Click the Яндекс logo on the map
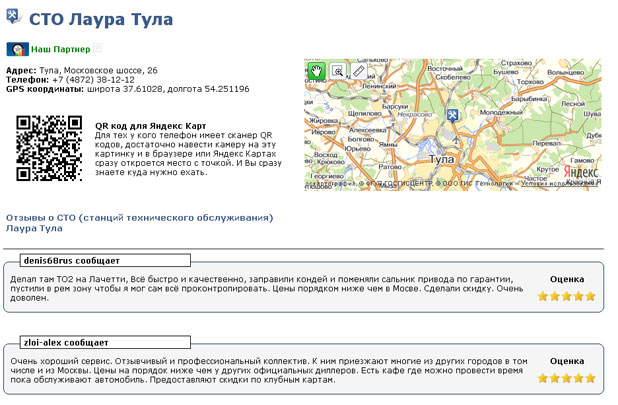The height and width of the screenshot is (405, 618). click(x=578, y=172)
